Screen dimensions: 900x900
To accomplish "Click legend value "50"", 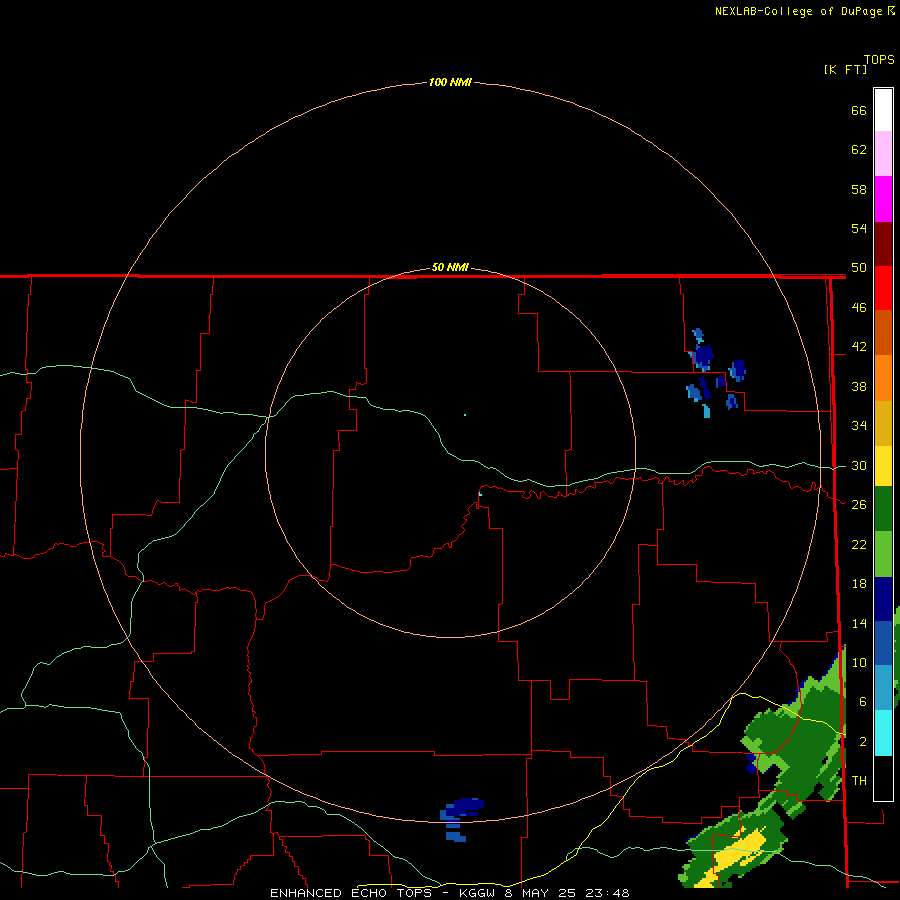I will pos(859,267).
